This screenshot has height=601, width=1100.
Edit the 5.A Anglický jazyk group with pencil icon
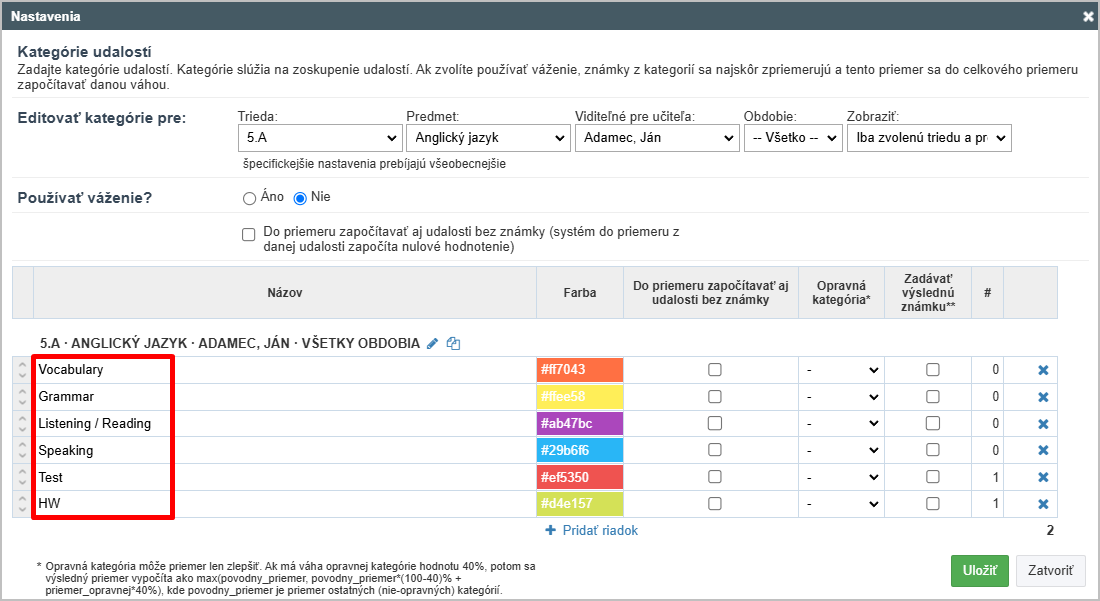pyautogui.click(x=432, y=344)
